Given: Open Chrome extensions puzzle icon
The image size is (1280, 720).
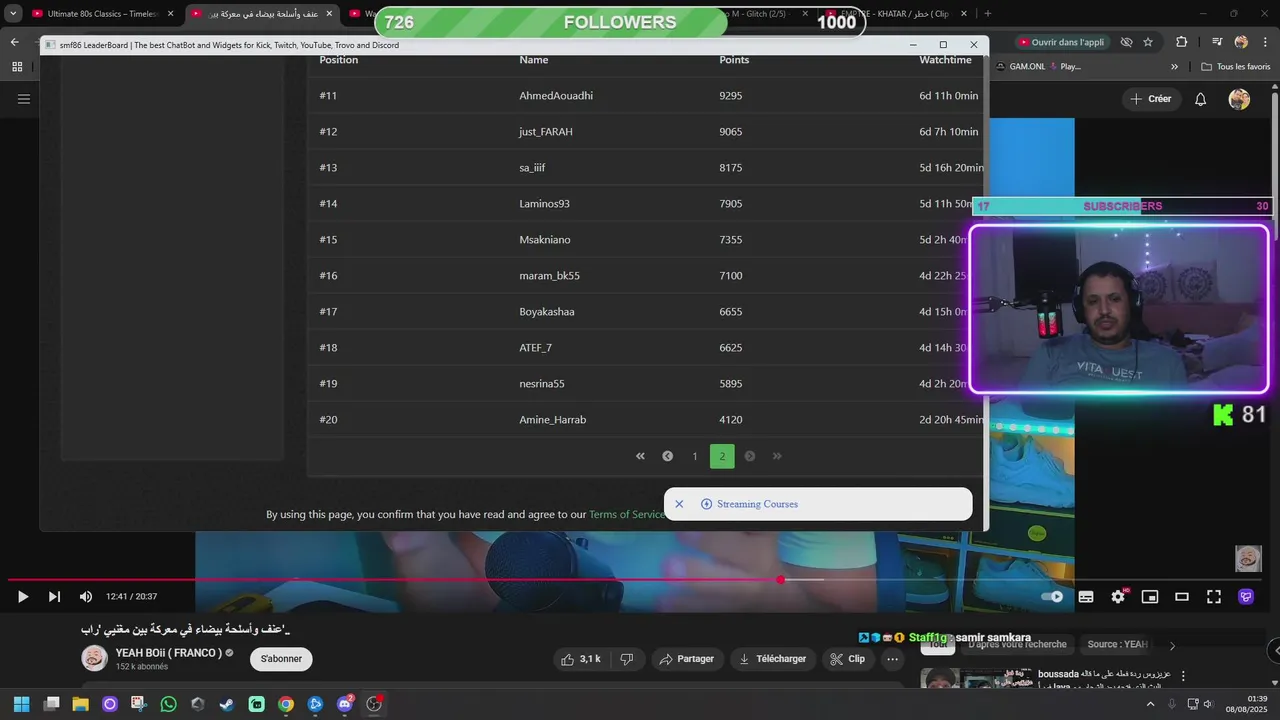Looking at the screenshot, I should (x=1182, y=42).
